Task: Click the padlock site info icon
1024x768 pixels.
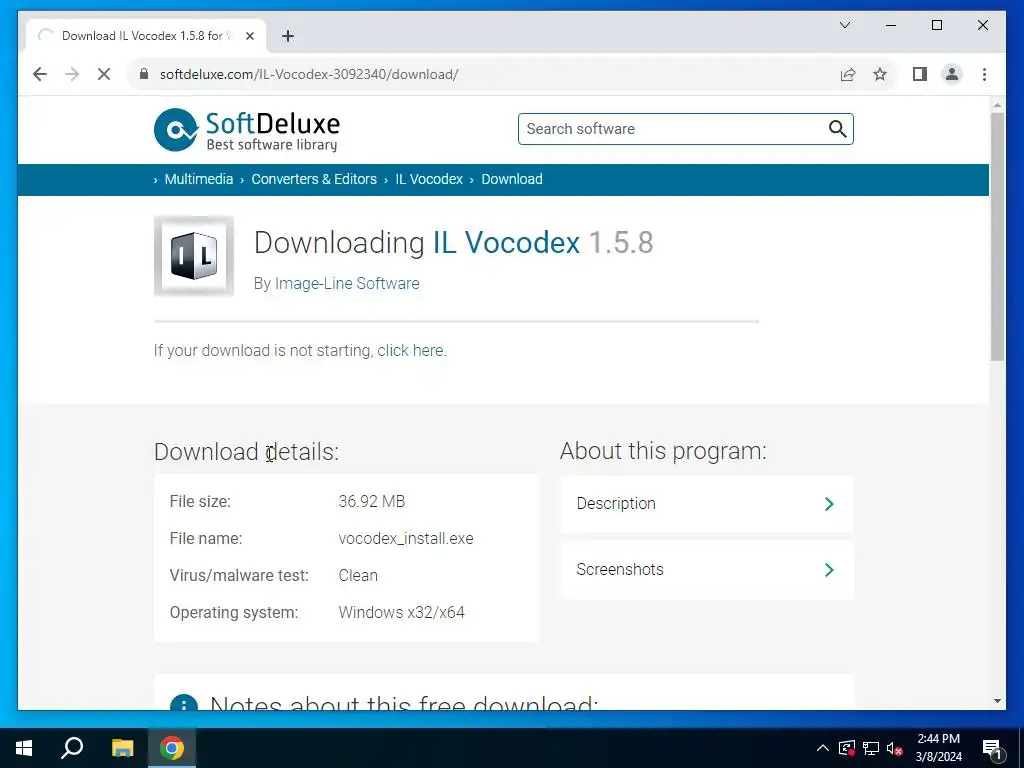Action: 144,74
